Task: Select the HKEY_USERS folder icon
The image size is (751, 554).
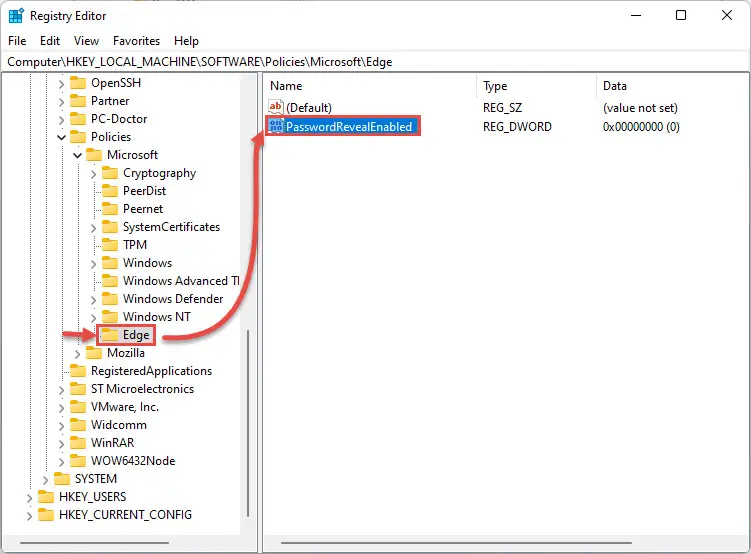Action: [46, 497]
